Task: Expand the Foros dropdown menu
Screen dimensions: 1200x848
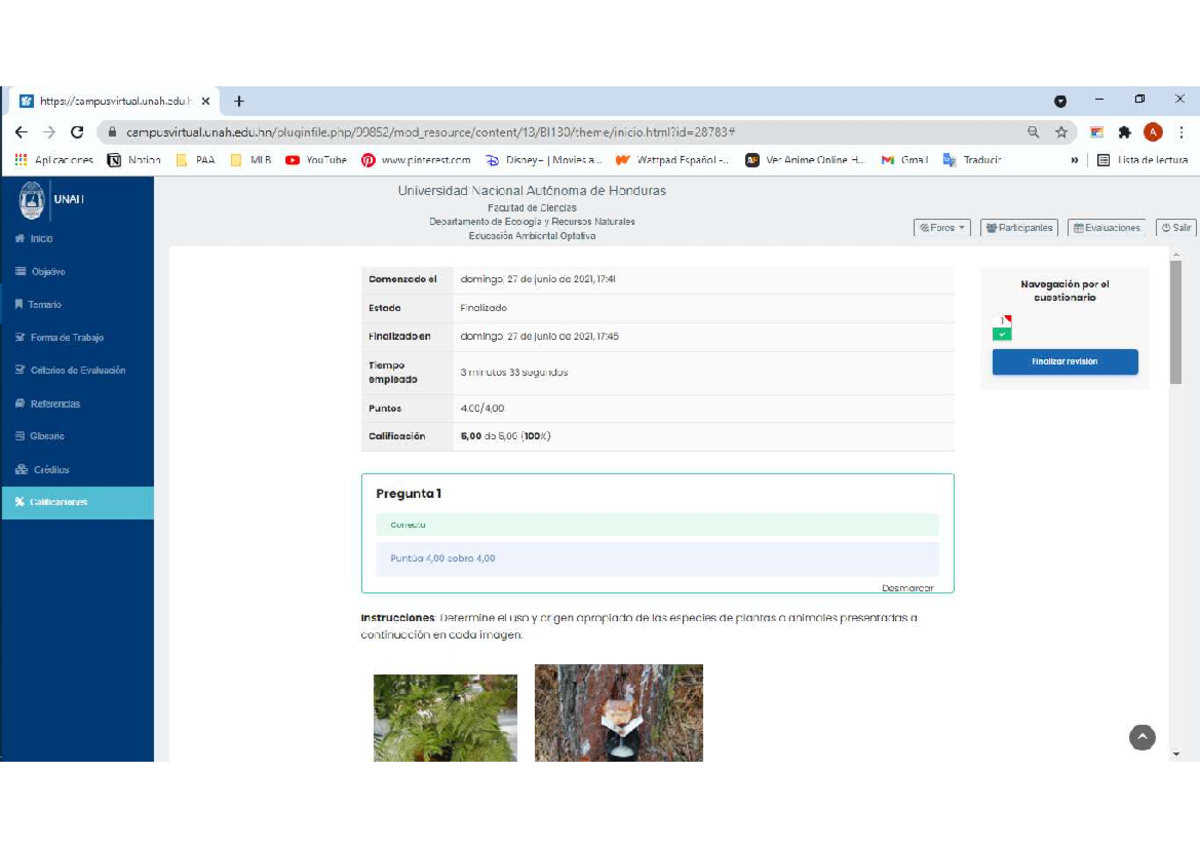Action: coord(943,228)
